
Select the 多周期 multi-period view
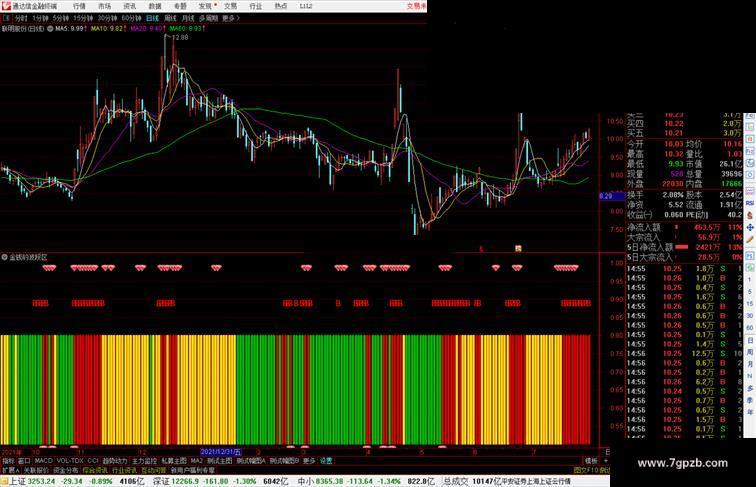(208, 18)
